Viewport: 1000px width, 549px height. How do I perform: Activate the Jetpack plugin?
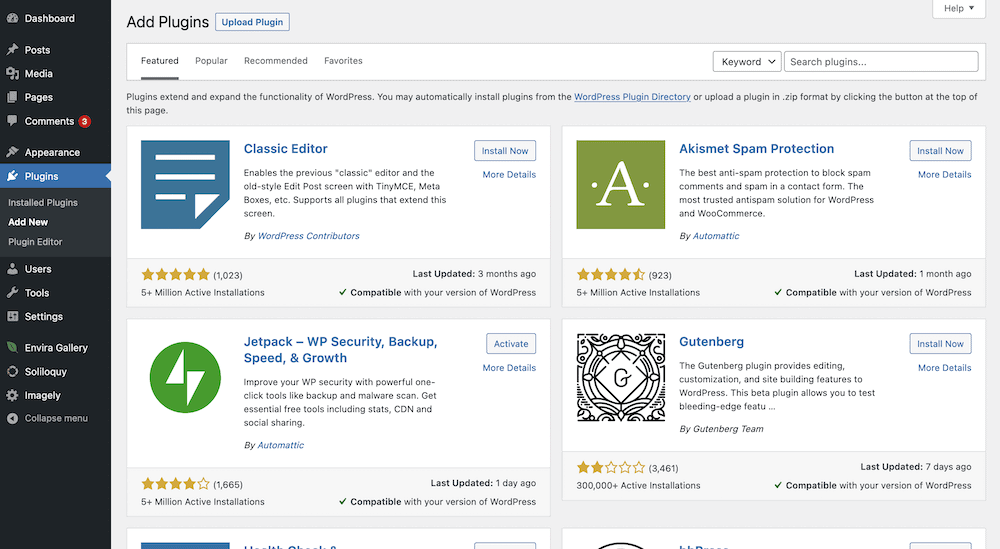coord(511,344)
